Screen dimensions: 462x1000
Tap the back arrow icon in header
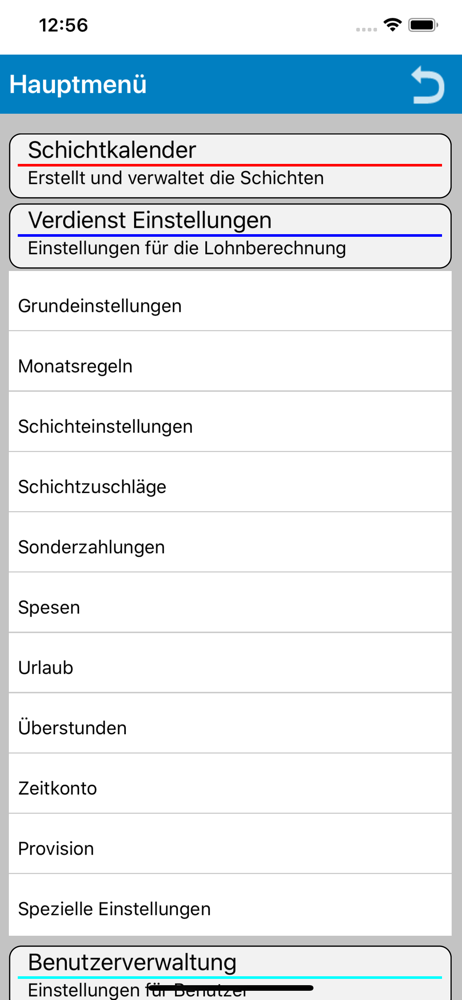427,85
